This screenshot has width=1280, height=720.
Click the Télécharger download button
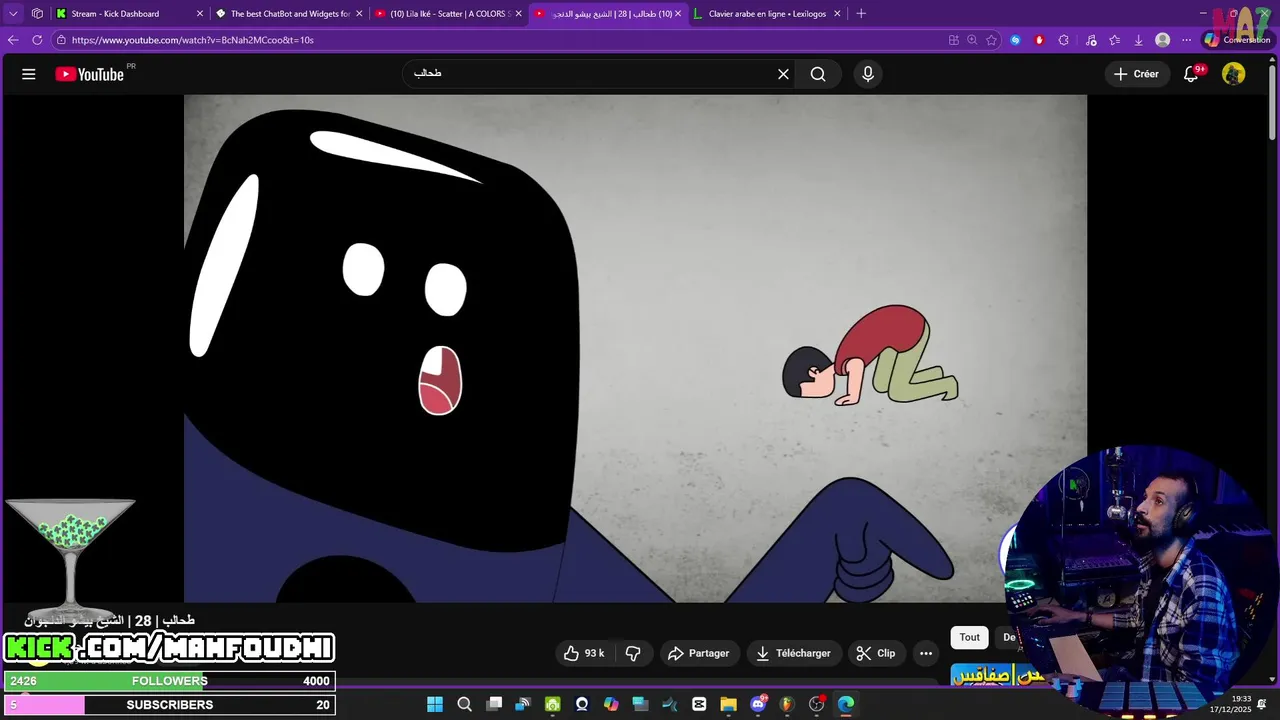click(x=793, y=653)
